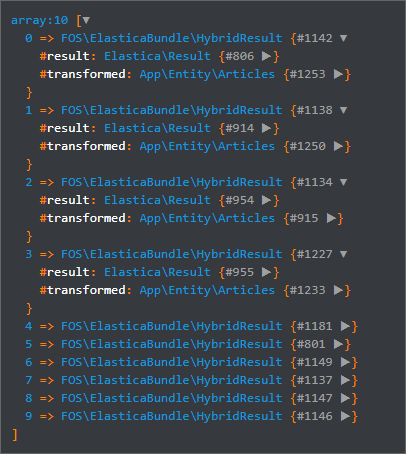406x454 pixels.
Task: Click object id #1138
Action: 315,110
